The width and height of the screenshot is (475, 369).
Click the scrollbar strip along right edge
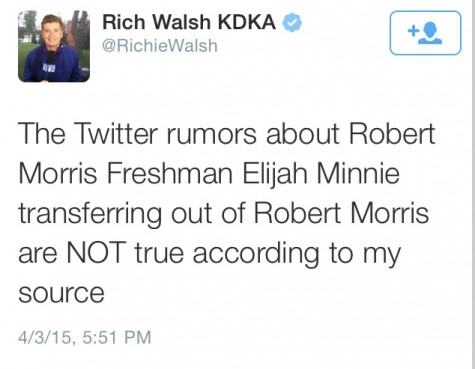pyautogui.click(x=472, y=184)
